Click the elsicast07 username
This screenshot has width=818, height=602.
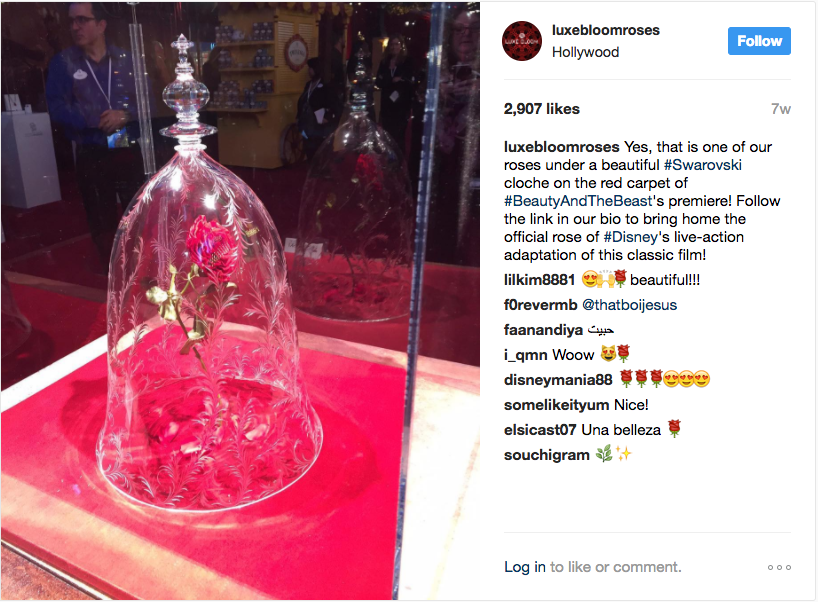coord(539,430)
